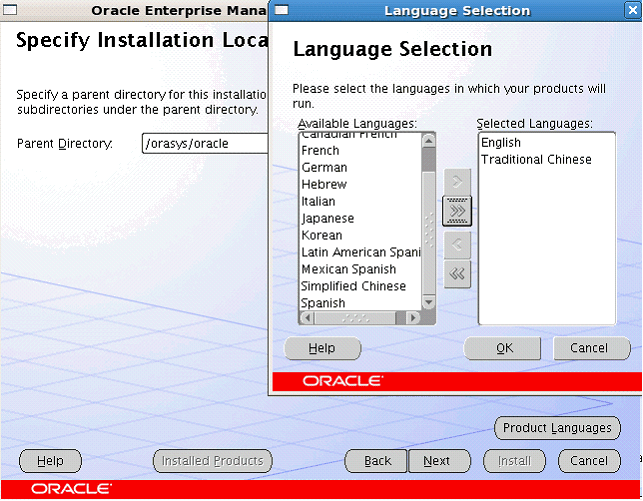The width and height of the screenshot is (643, 501).
Task: Select German in Available Languages
Action: [360, 167]
